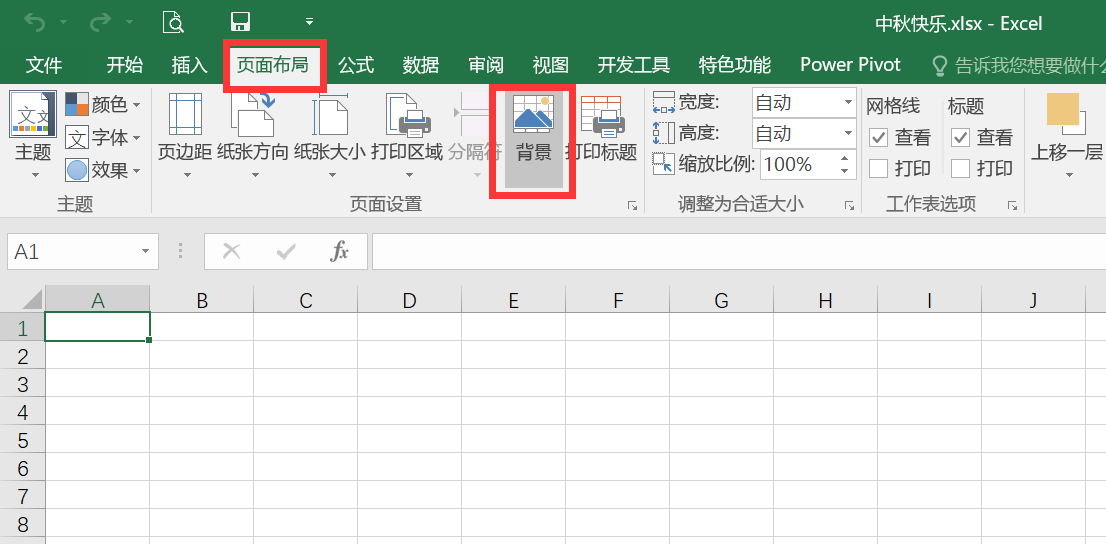Select row 5 header
The width and height of the screenshot is (1106, 544).
[23, 440]
